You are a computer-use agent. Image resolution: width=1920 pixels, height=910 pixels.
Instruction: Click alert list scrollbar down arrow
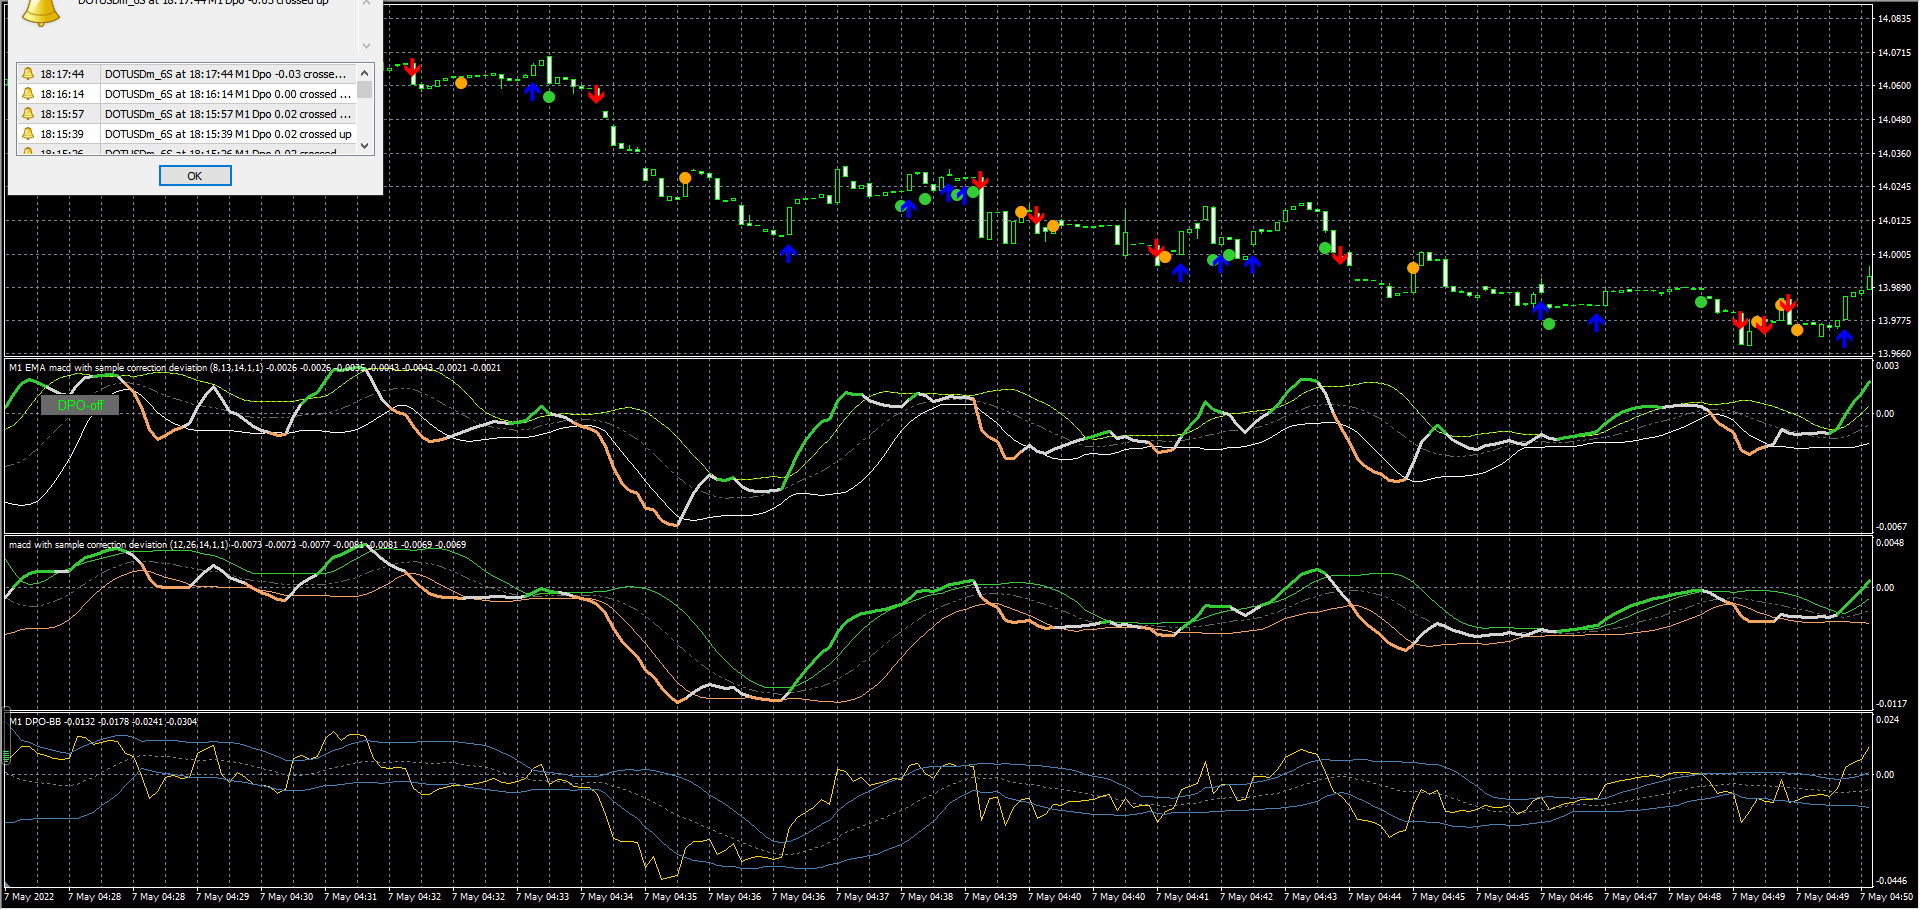[x=365, y=146]
